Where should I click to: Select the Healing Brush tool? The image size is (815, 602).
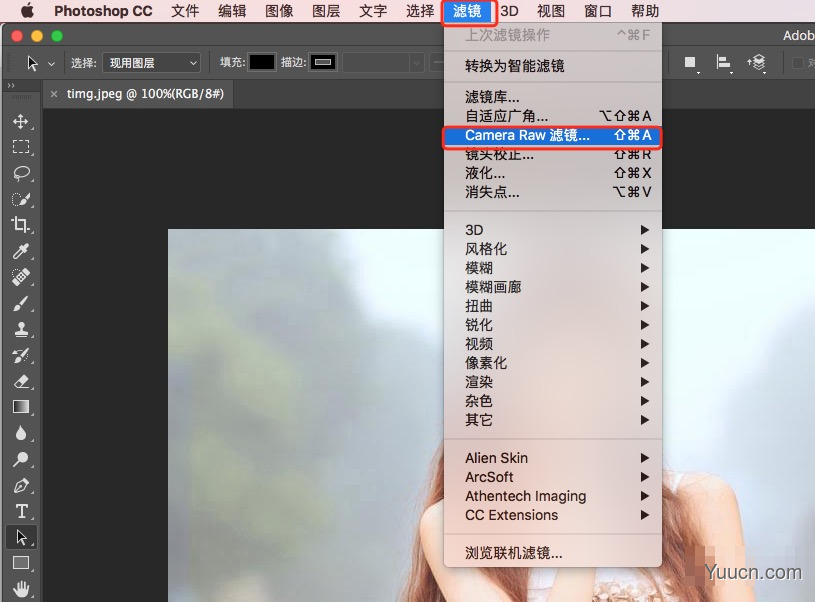click(x=21, y=277)
